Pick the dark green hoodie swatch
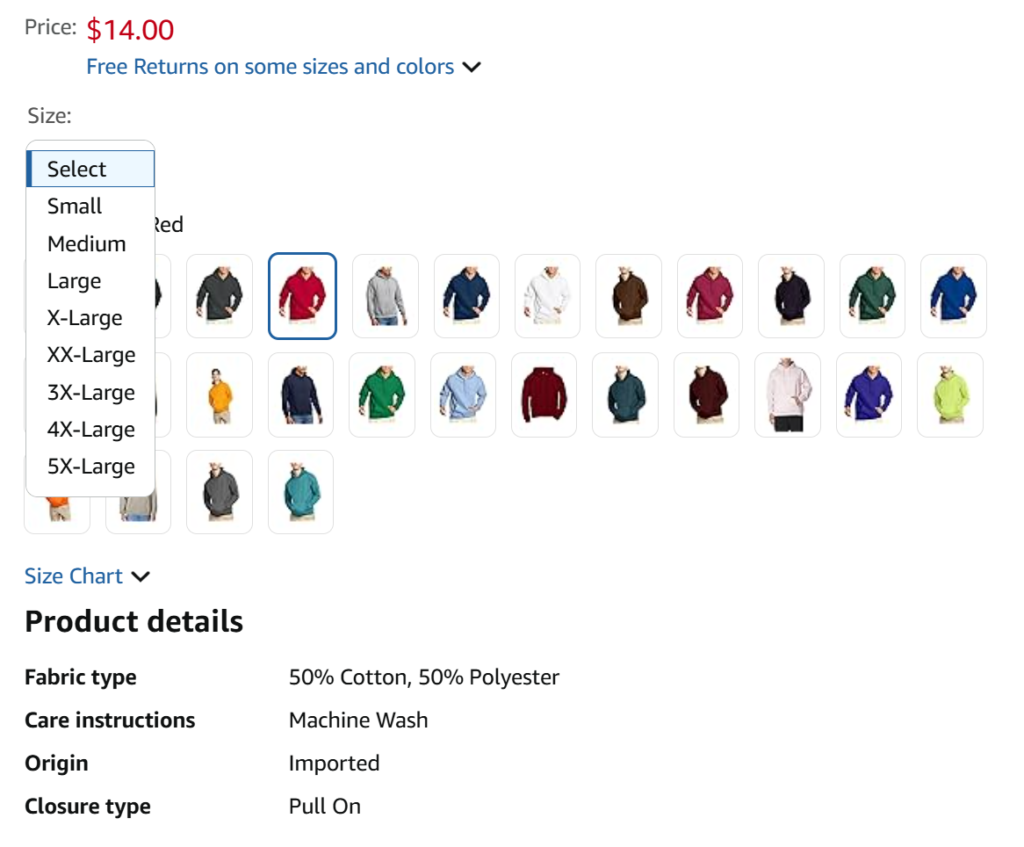 coord(871,296)
